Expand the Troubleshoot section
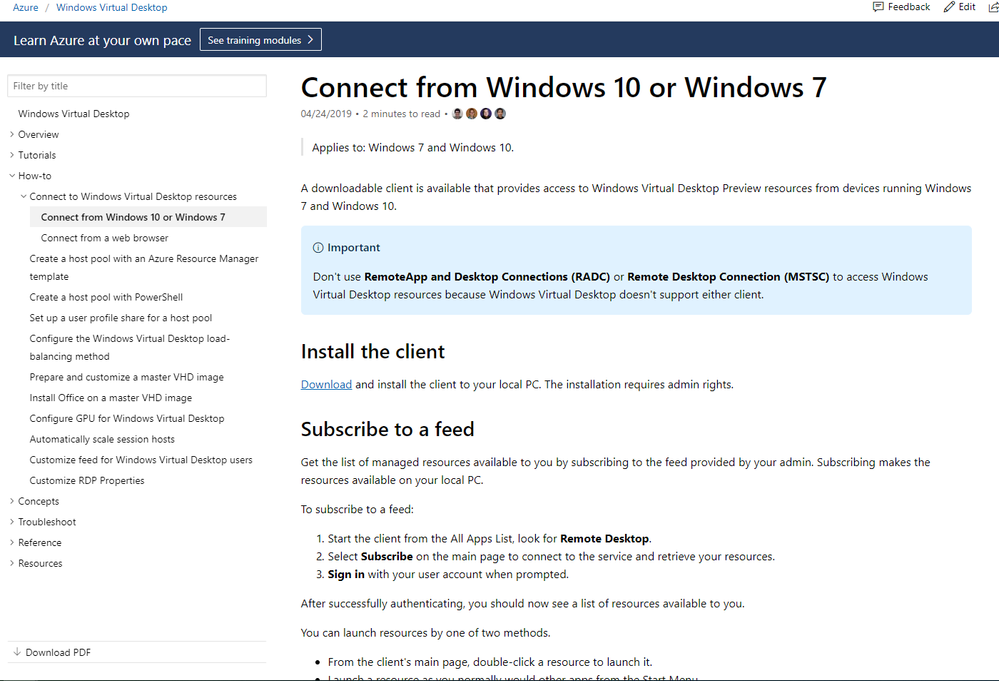Image resolution: width=999 pixels, height=681 pixels. [x=12, y=522]
